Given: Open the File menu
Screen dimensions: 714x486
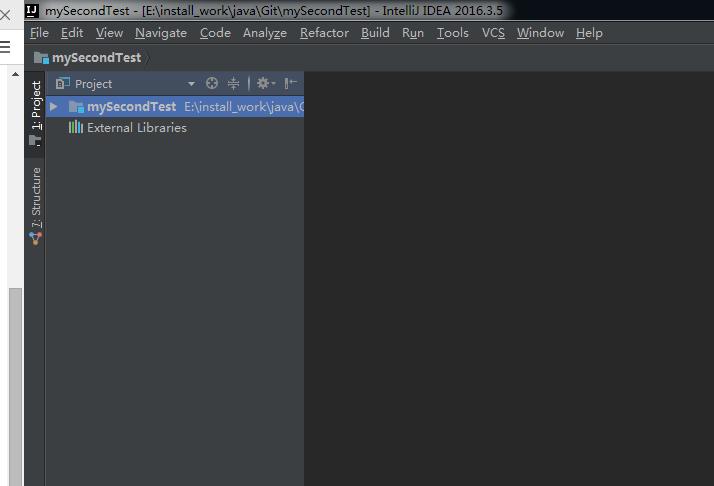Looking at the screenshot, I should 39,33.
